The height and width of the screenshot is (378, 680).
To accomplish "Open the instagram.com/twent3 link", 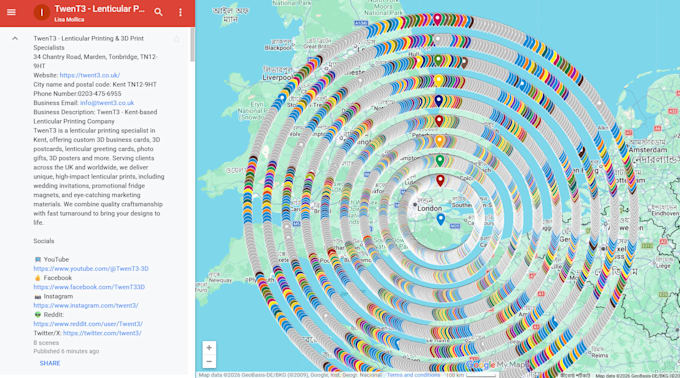I will point(86,306).
